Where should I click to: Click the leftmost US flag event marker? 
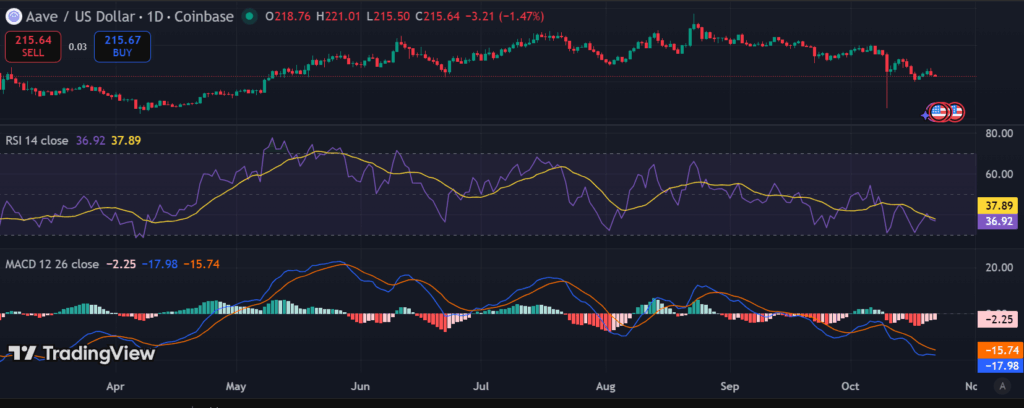pyautogui.click(x=938, y=112)
